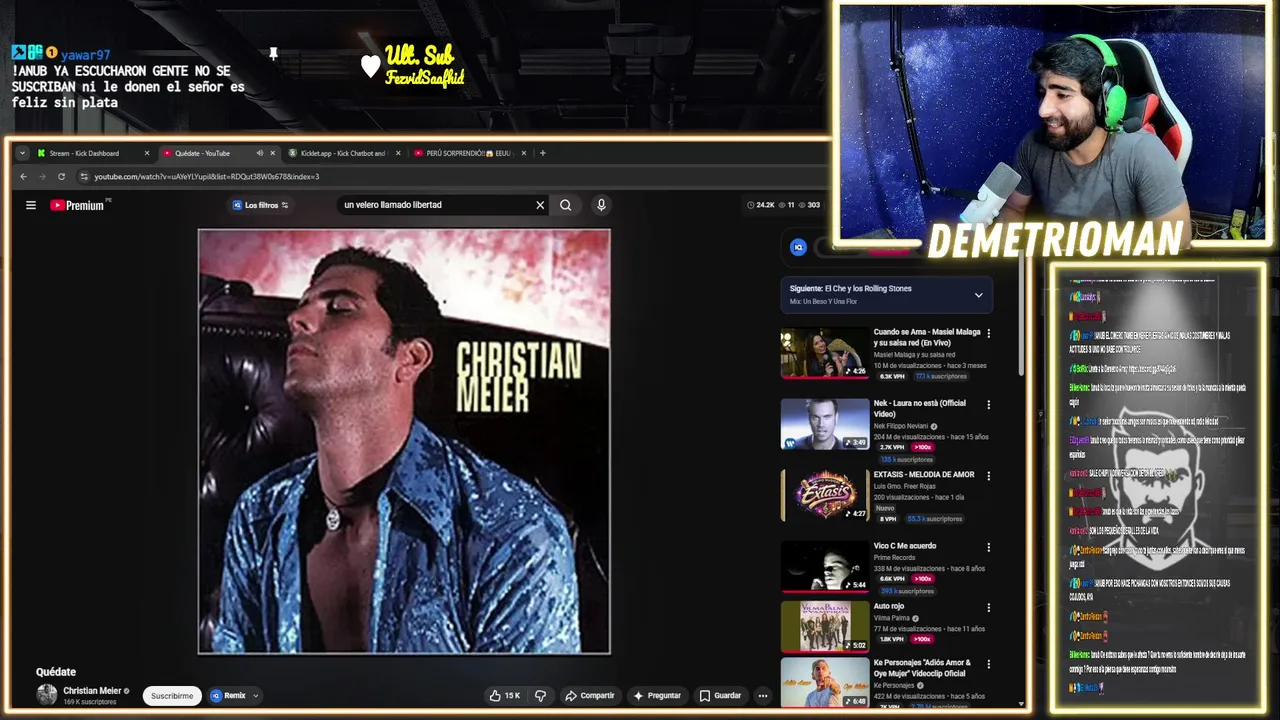Open options menu for Cuando se Ama
The height and width of the screenshot is (720, 1280).
(x=989, y=333)
